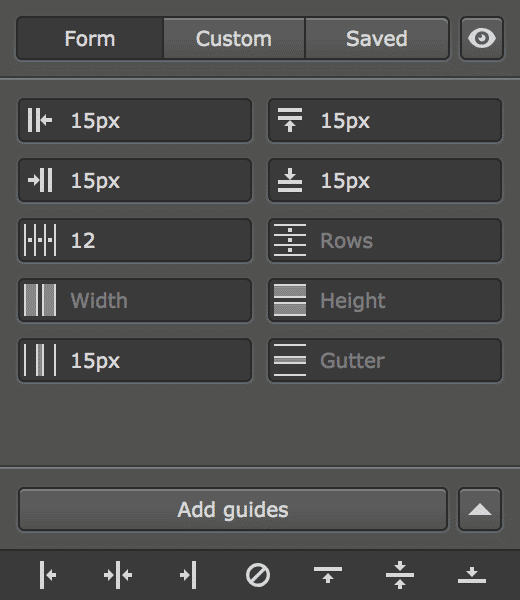
Task: Add a guide to the bottom edge
Action: tap(472, 575)
